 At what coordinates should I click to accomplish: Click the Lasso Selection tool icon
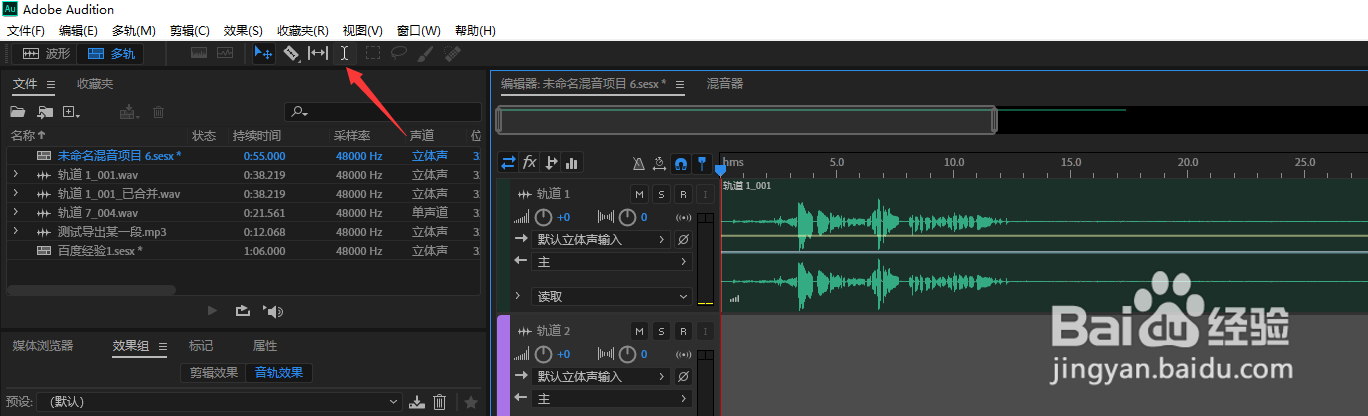(x=399, y=53)
